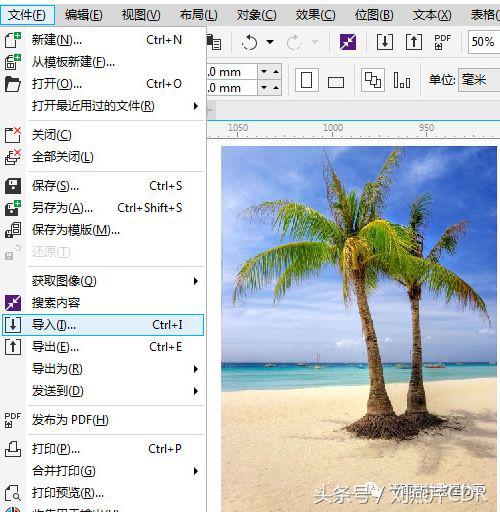Expand 发送到(D) submenu

103,391
